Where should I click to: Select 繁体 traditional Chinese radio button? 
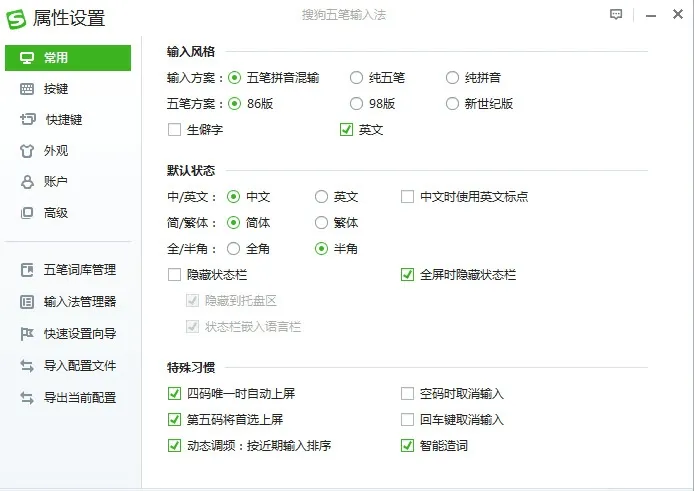[x=321, y=223]
